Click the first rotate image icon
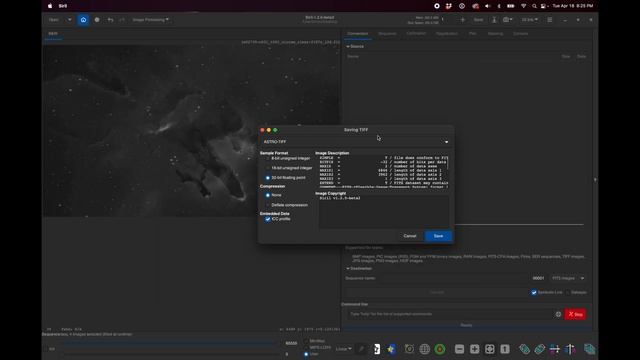640x360 pixels. [524, 349]
